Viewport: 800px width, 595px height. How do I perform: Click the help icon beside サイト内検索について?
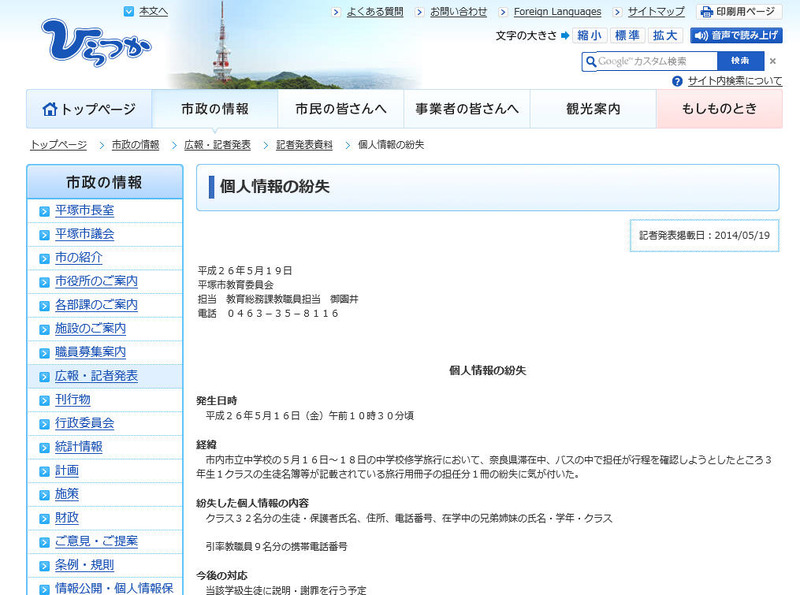tap(677, 81)
